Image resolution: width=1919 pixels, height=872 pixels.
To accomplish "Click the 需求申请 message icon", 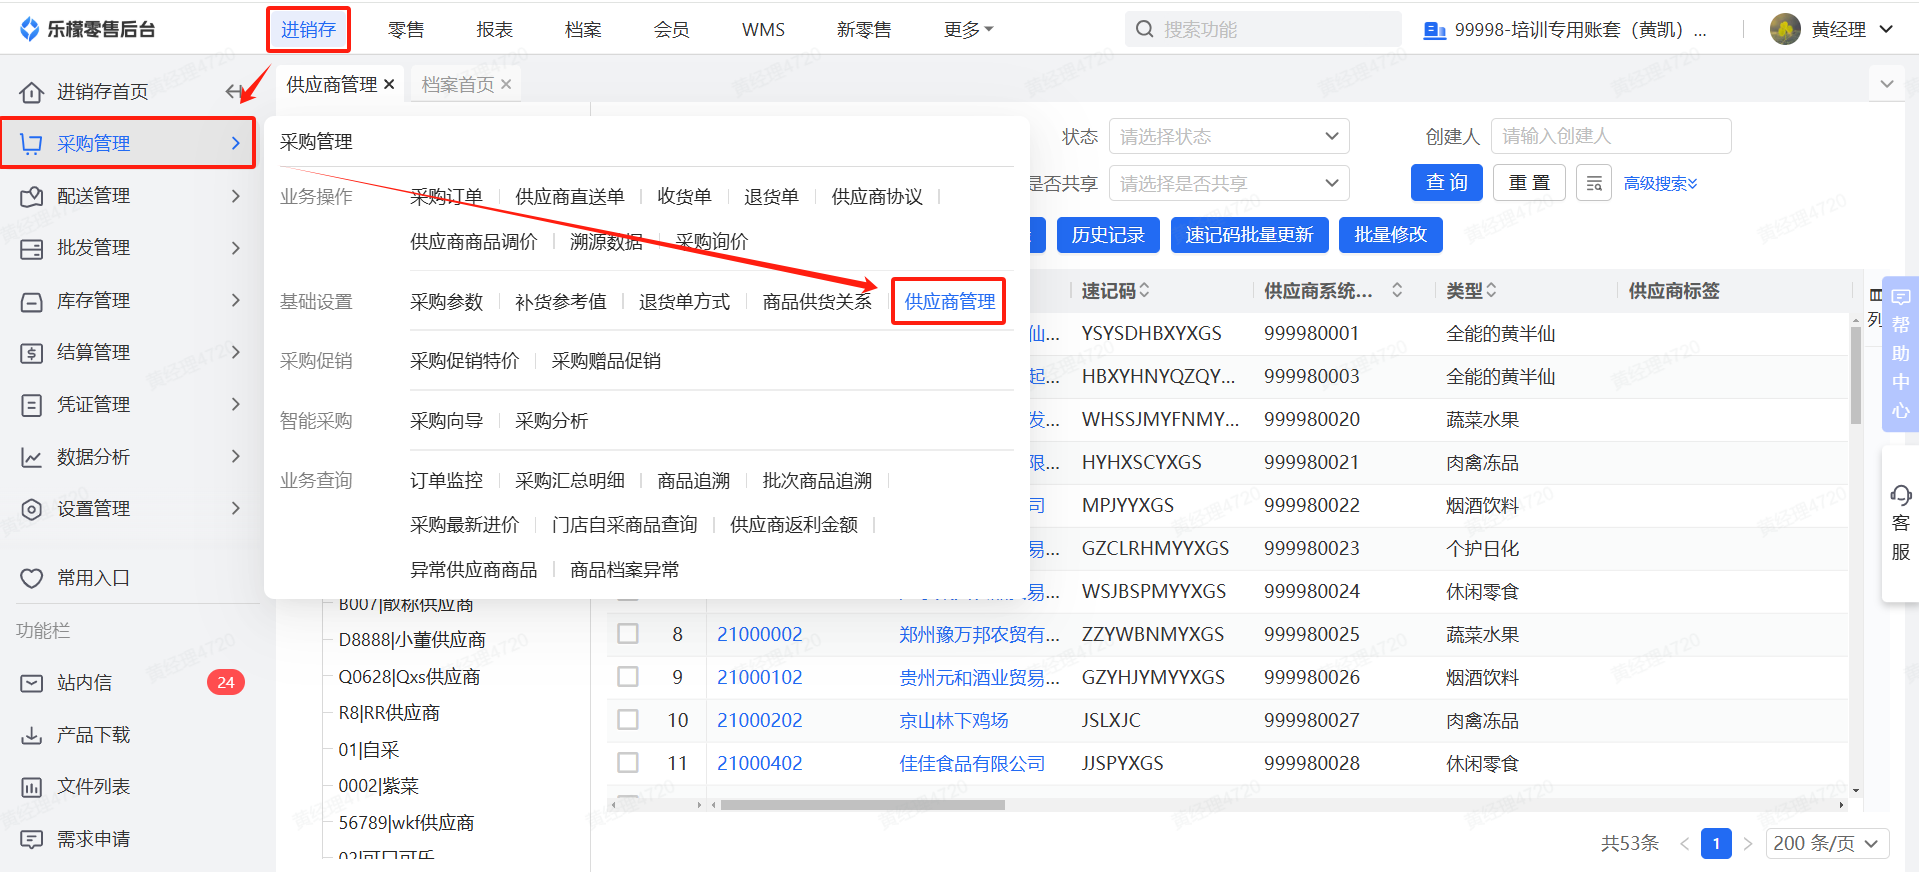I will tap(32, 839).
